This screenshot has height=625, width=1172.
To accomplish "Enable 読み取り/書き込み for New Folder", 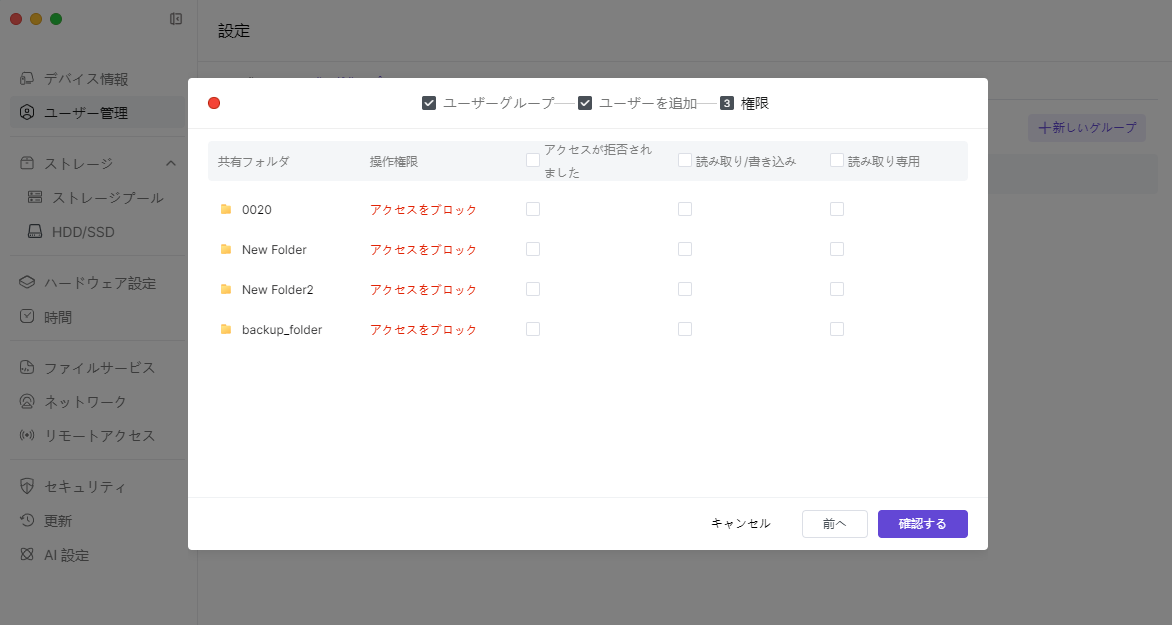I will [x=685, y=249].
